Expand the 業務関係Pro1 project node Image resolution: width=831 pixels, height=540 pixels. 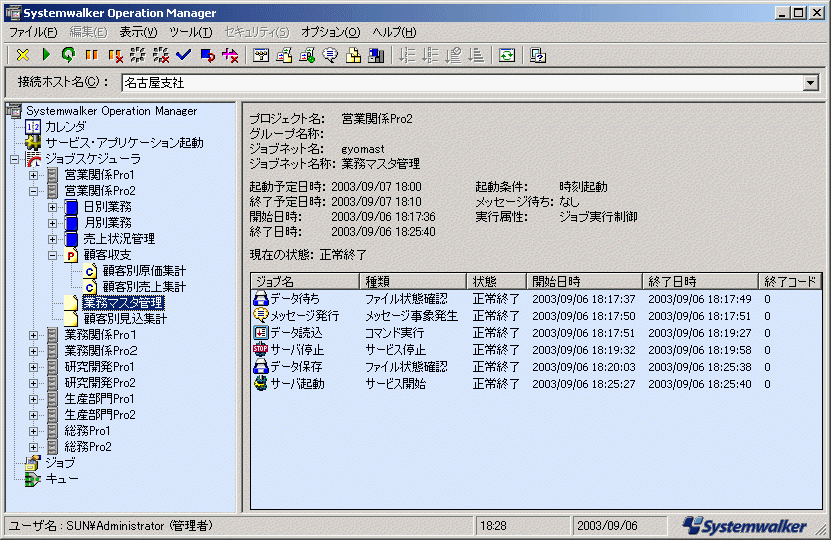pyautogui.click(x=33, y=335)
